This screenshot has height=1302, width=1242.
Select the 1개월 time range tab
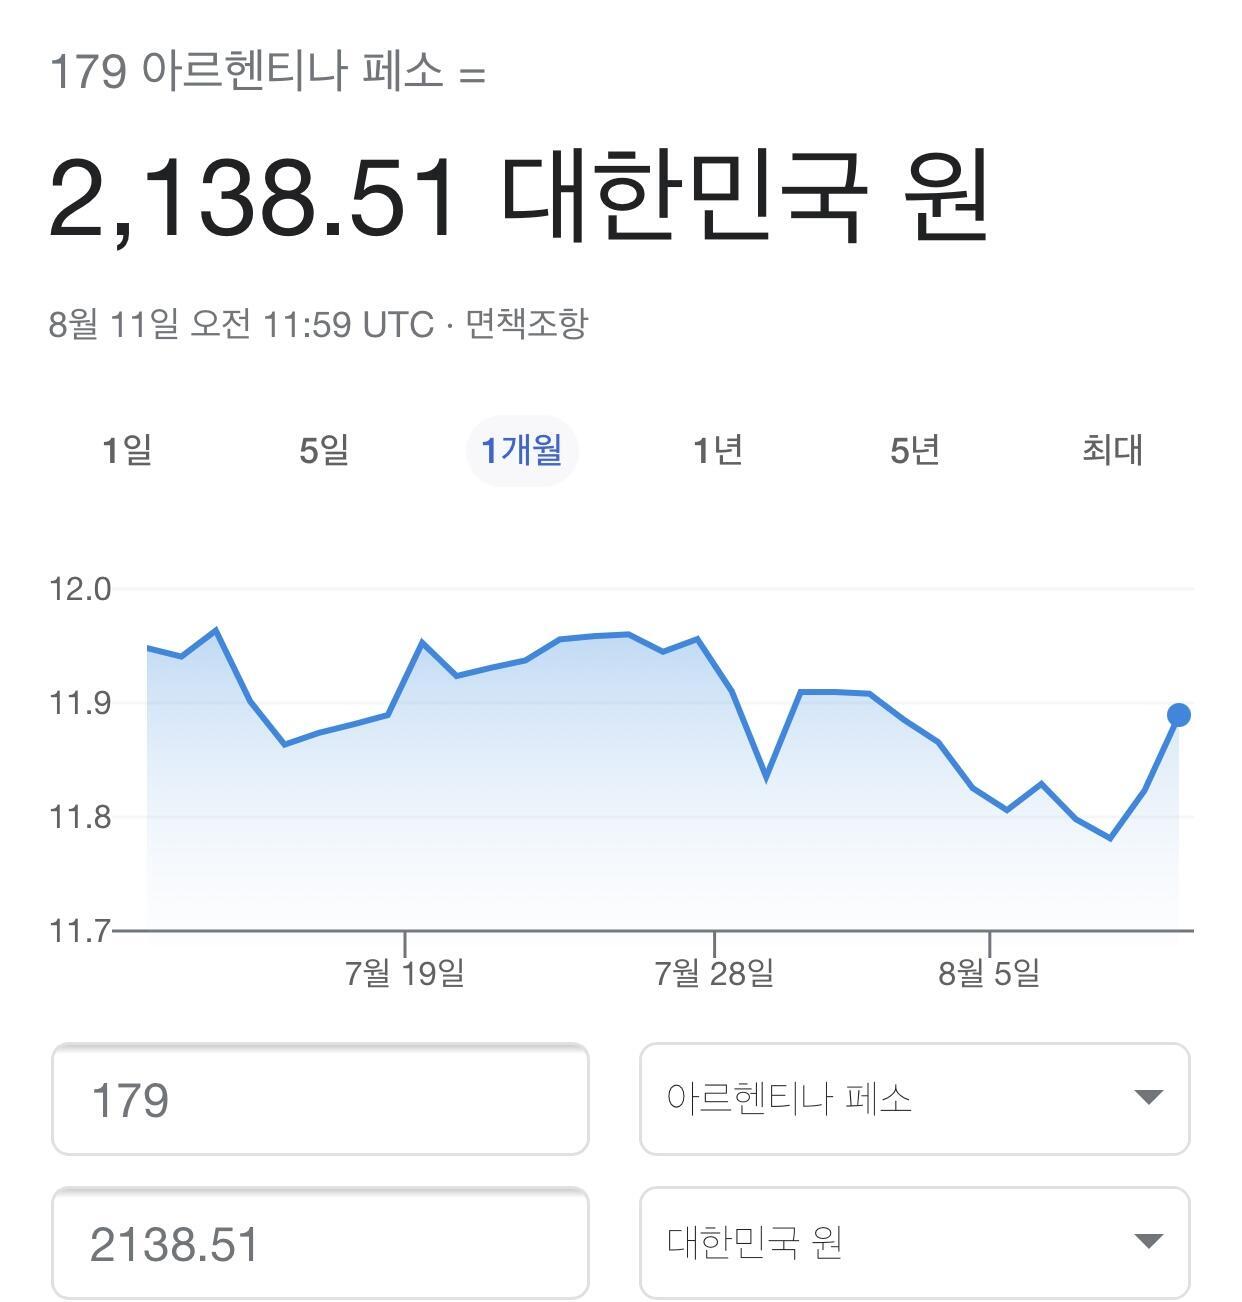tap(522, 450)
